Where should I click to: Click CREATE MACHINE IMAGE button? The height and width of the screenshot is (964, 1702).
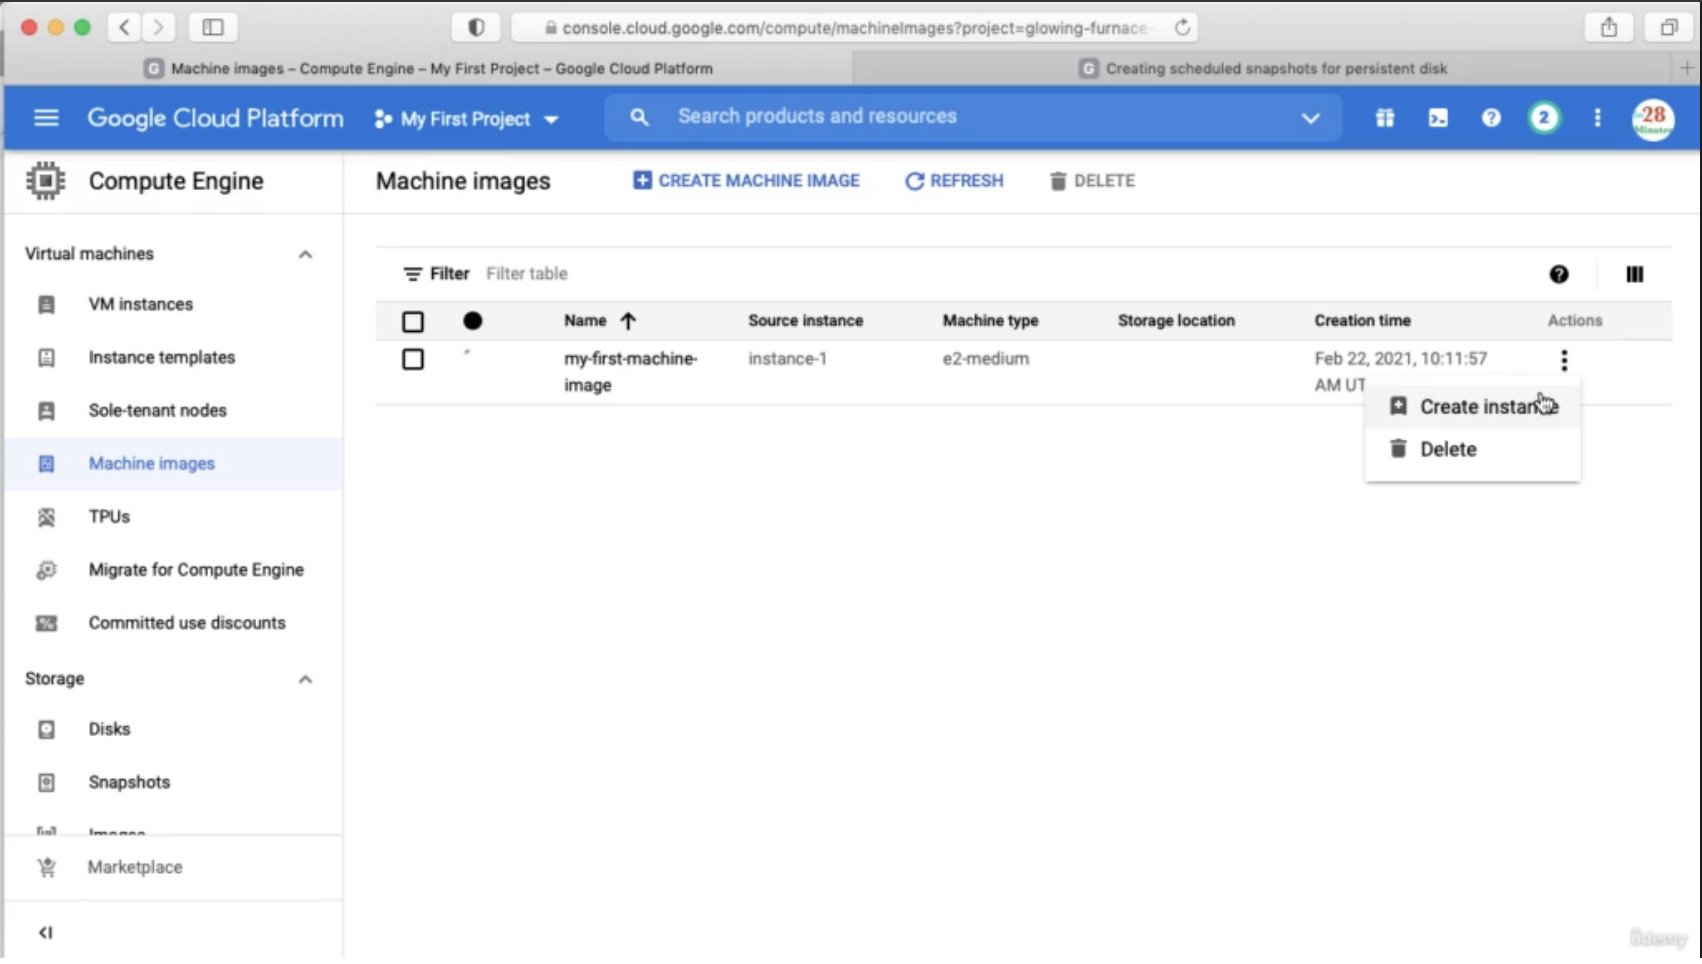coord(746,181)
